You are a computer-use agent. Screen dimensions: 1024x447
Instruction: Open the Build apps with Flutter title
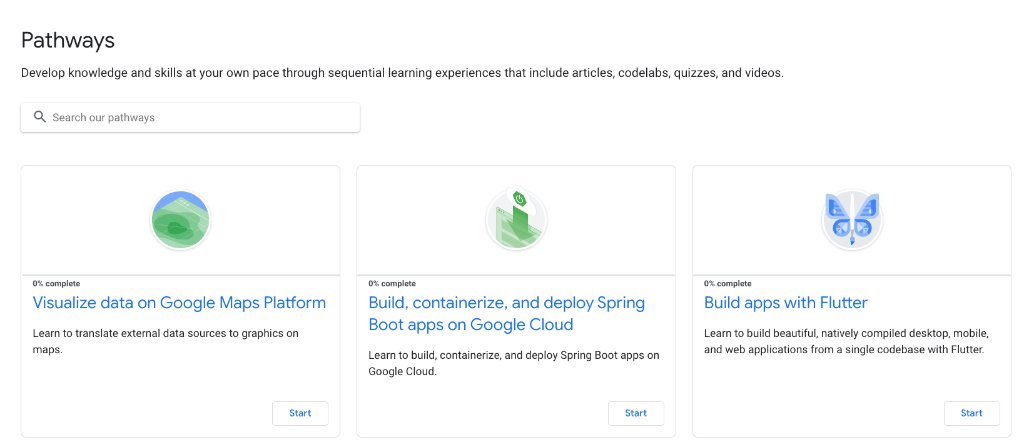point(785,302)
